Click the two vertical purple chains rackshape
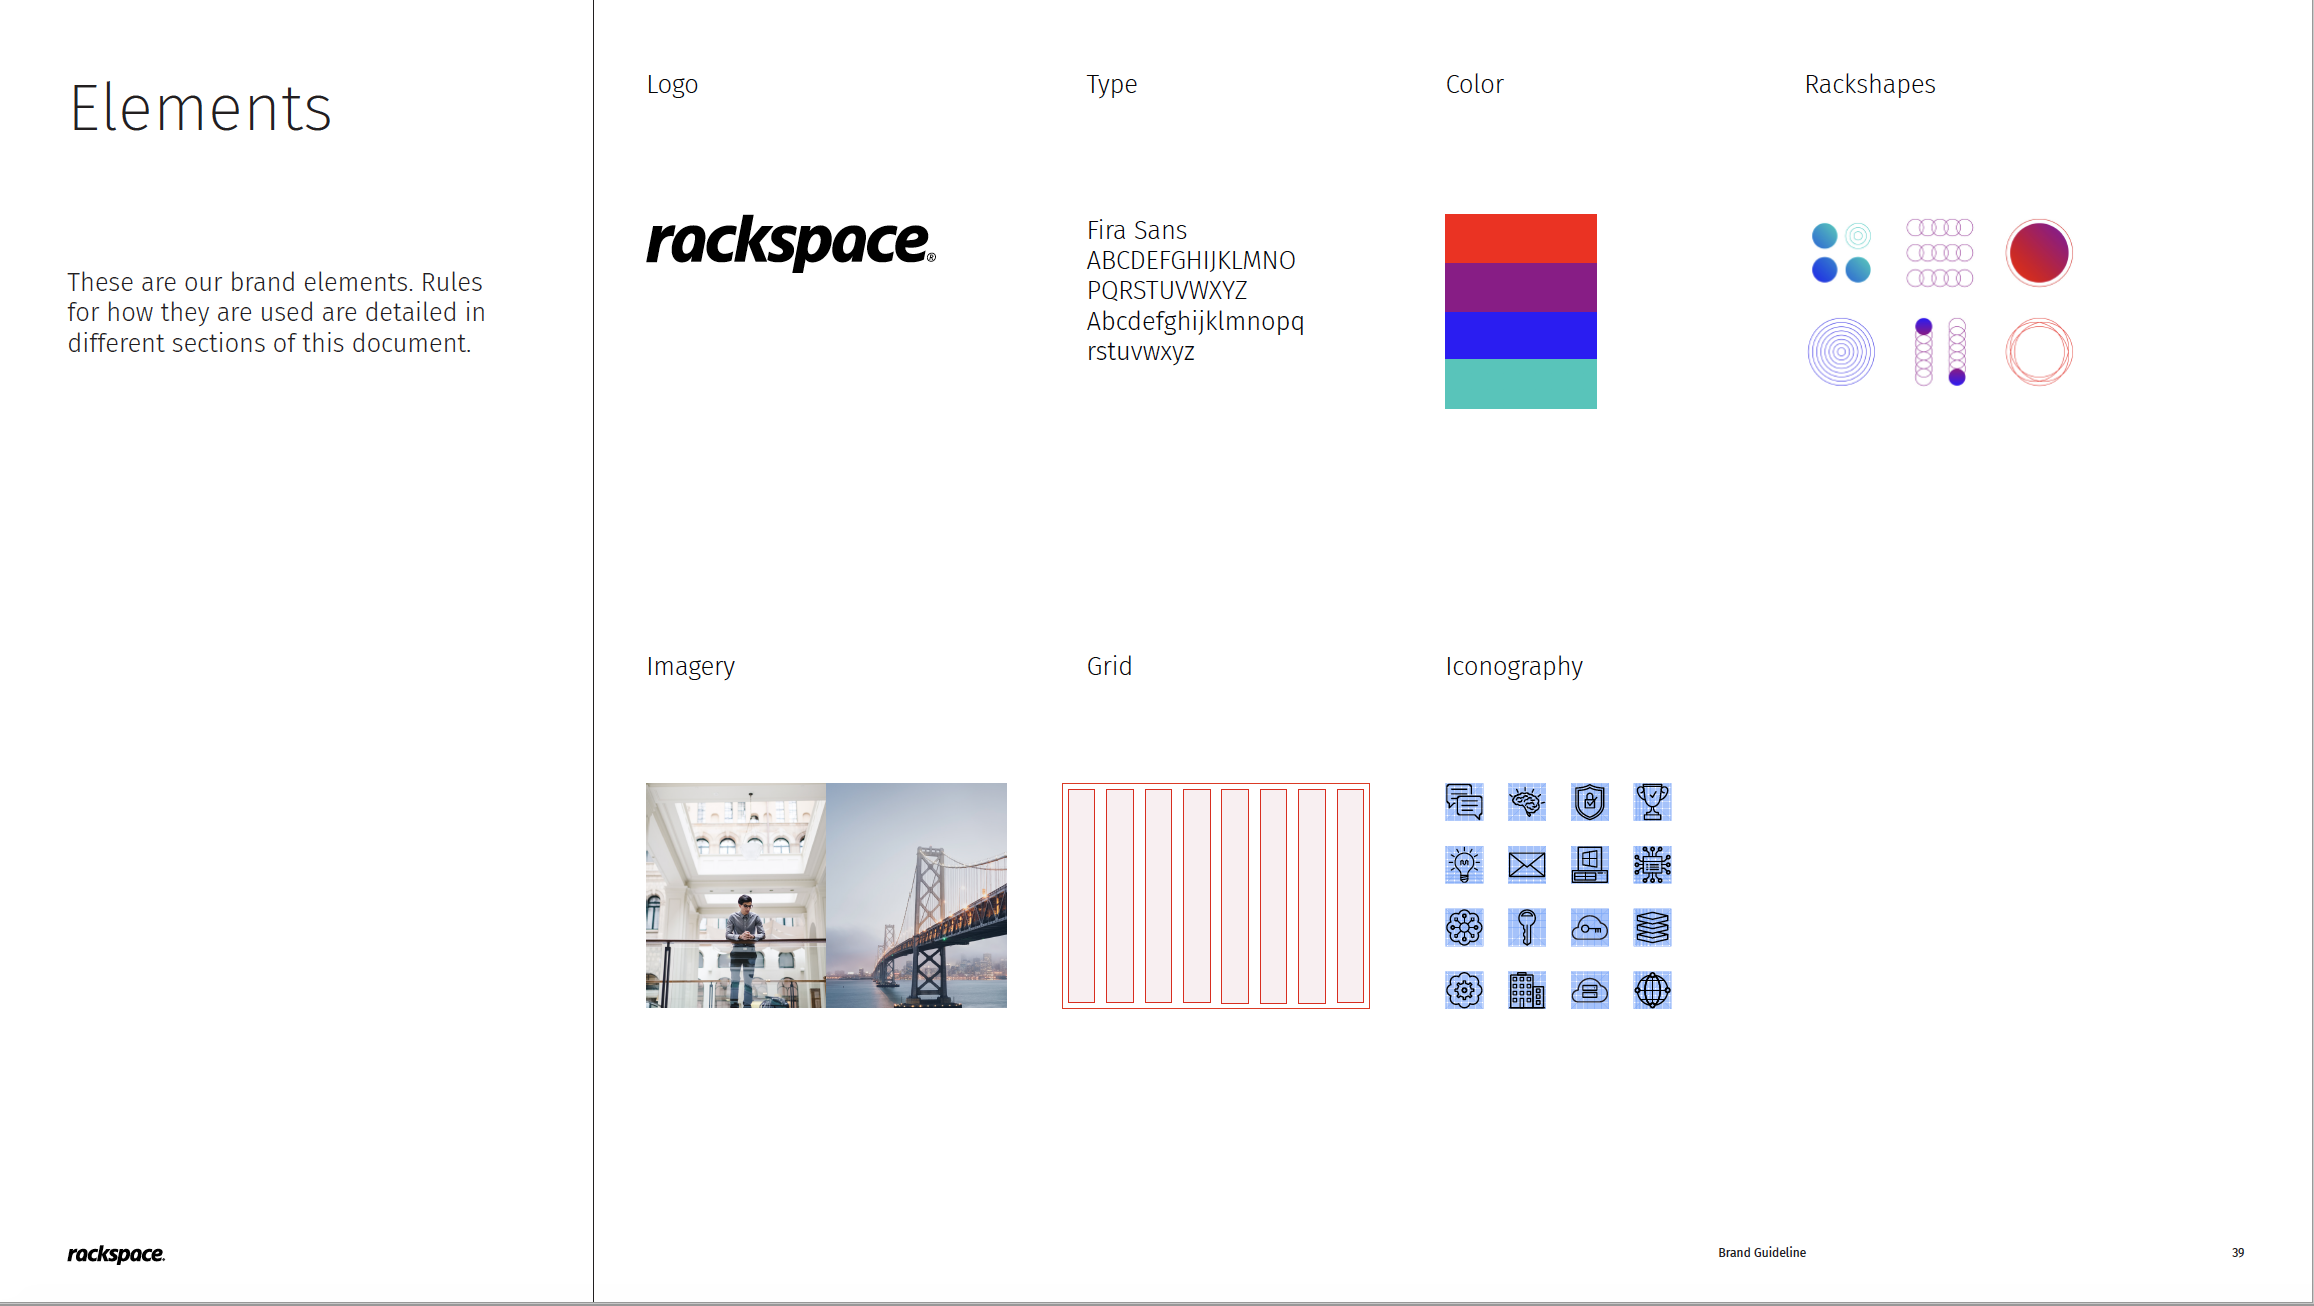Viewport: 2314px width, 1306px height. 1940,352
